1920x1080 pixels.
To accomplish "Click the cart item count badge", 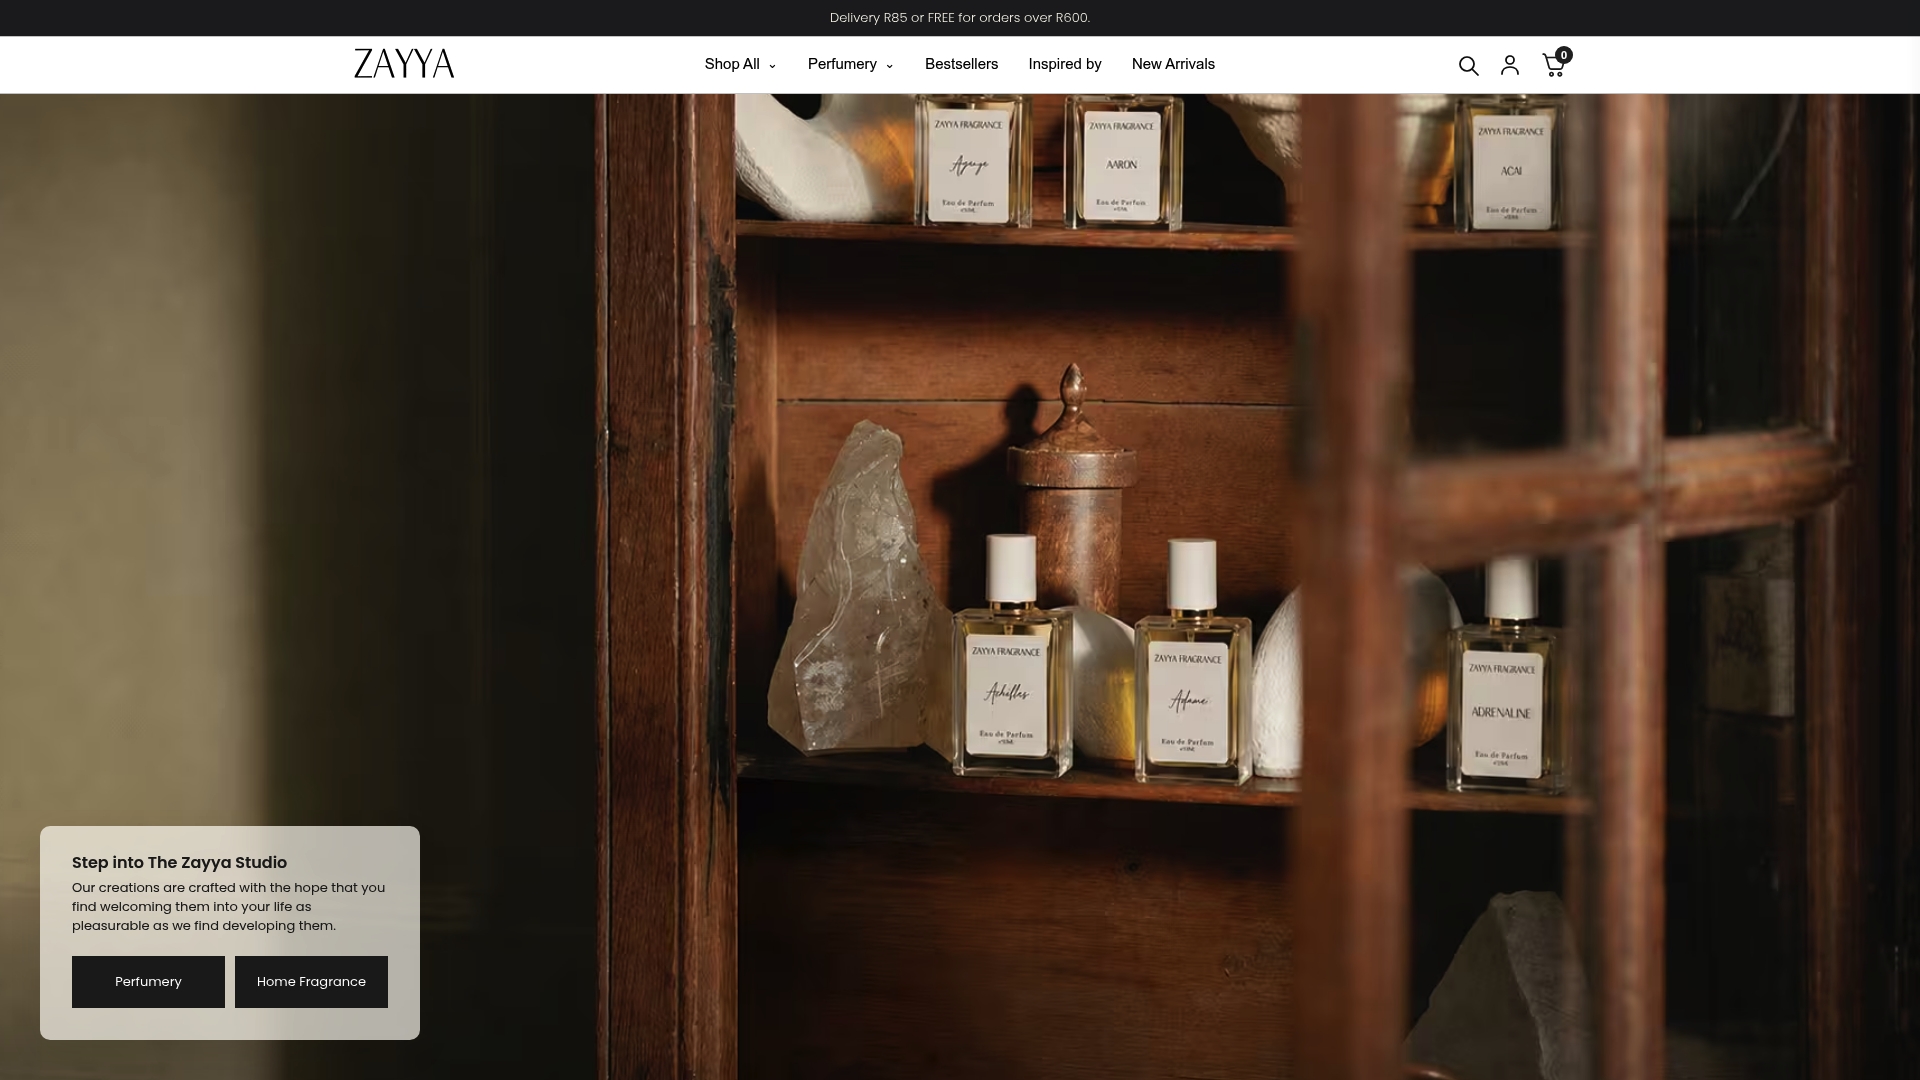I will tap(1564, 55).
